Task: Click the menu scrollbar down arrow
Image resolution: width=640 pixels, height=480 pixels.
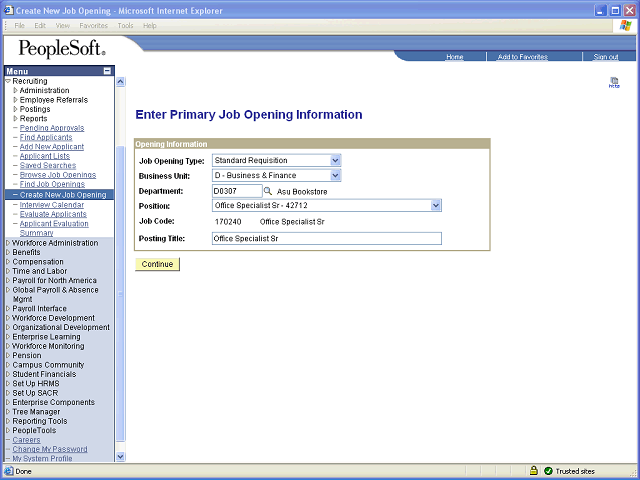Action: tap(120, 457)
